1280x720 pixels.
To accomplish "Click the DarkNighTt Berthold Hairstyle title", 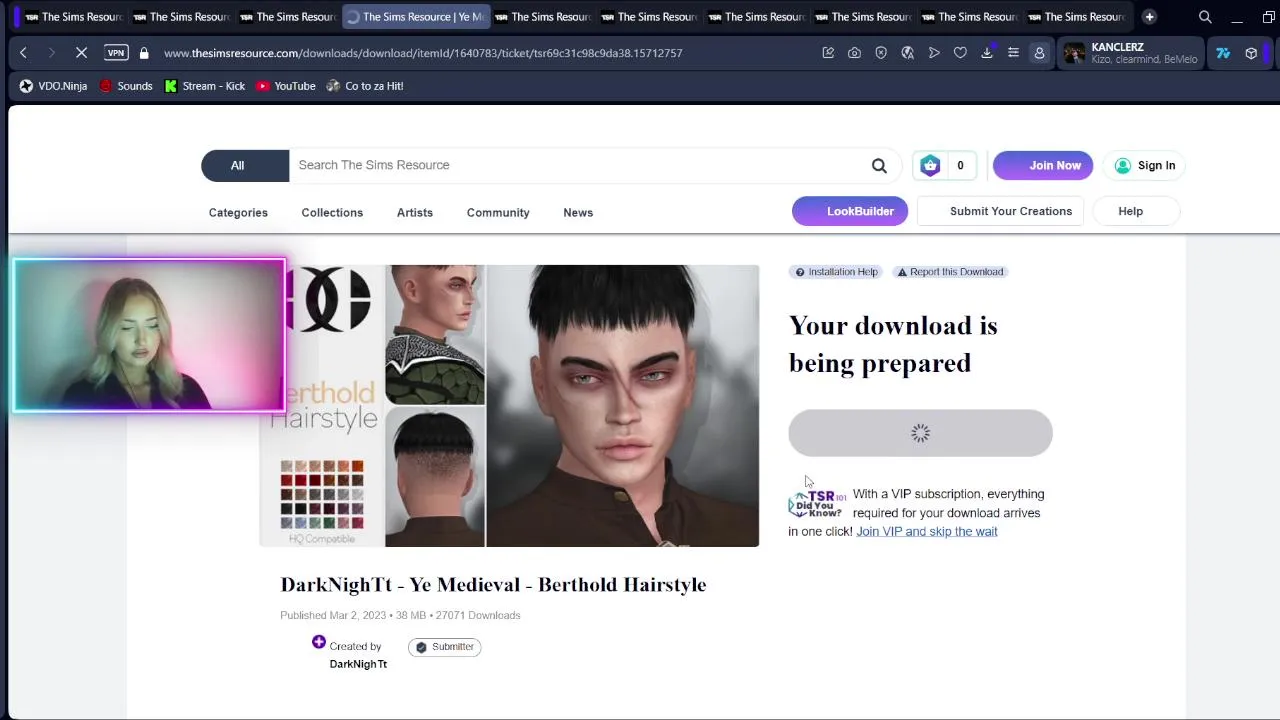I will tap(493, 585).
